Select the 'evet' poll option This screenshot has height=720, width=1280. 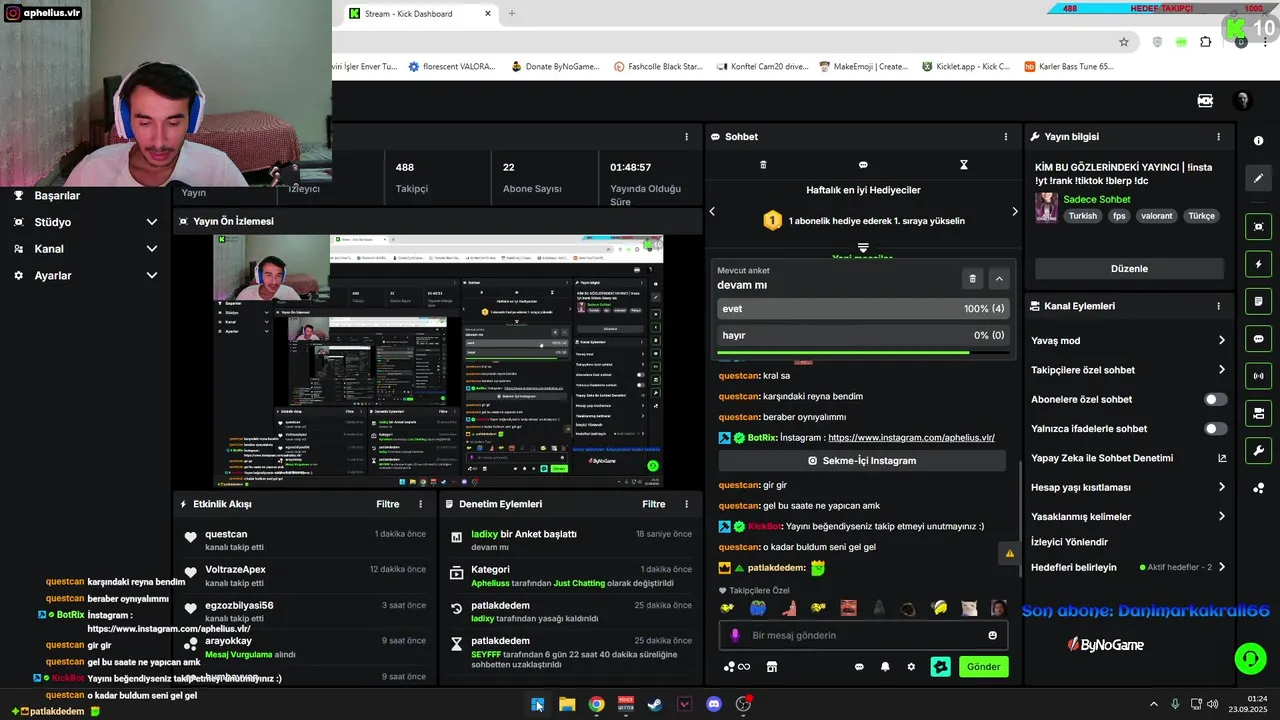coord(862,309)
